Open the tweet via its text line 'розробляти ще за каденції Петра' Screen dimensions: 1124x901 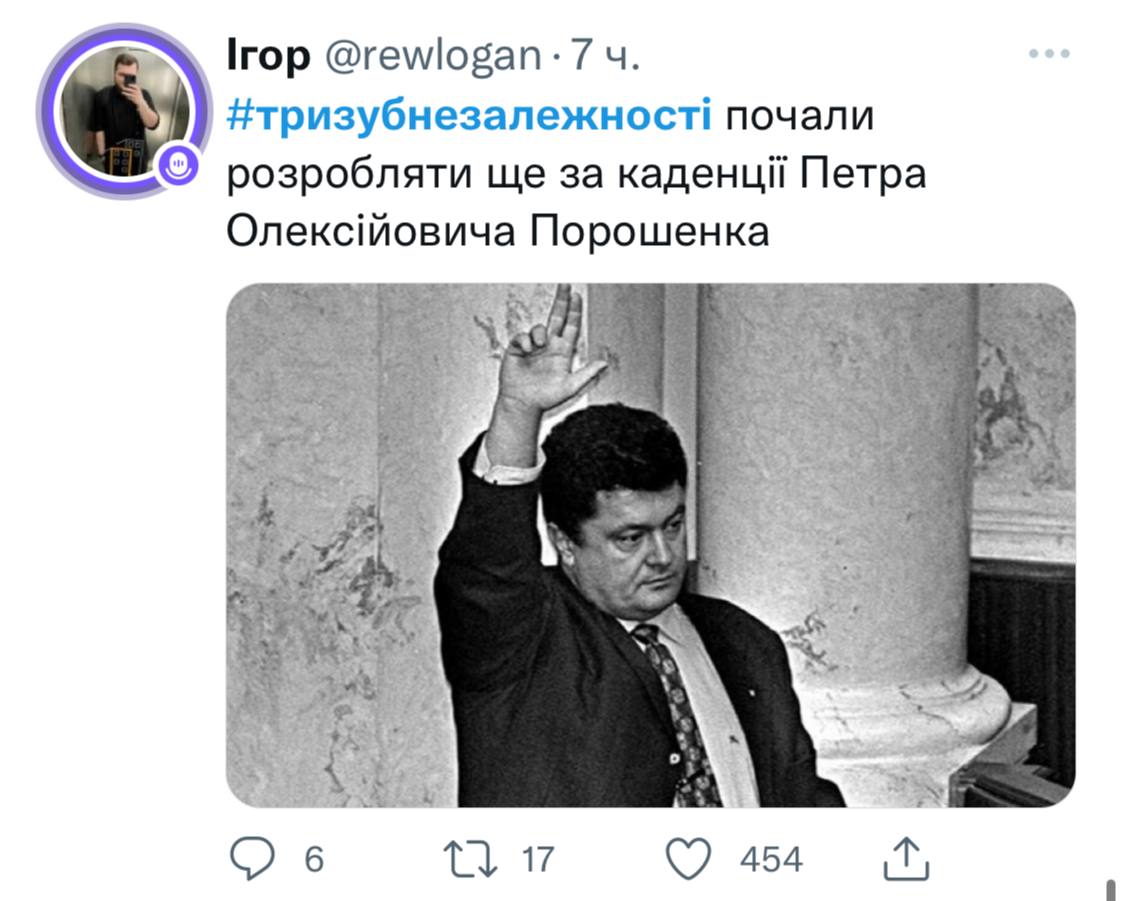point(576,174)
